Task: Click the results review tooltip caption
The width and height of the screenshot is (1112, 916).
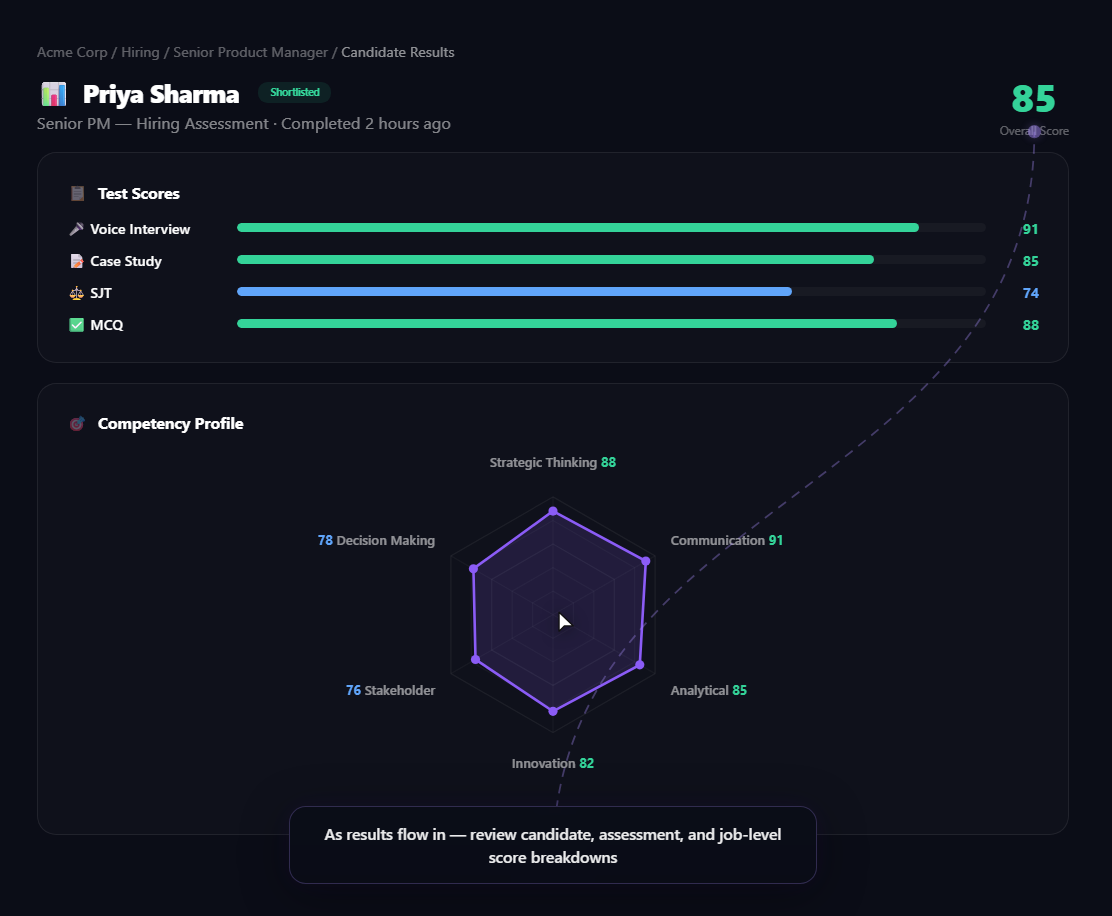Action: click(553, 845)
